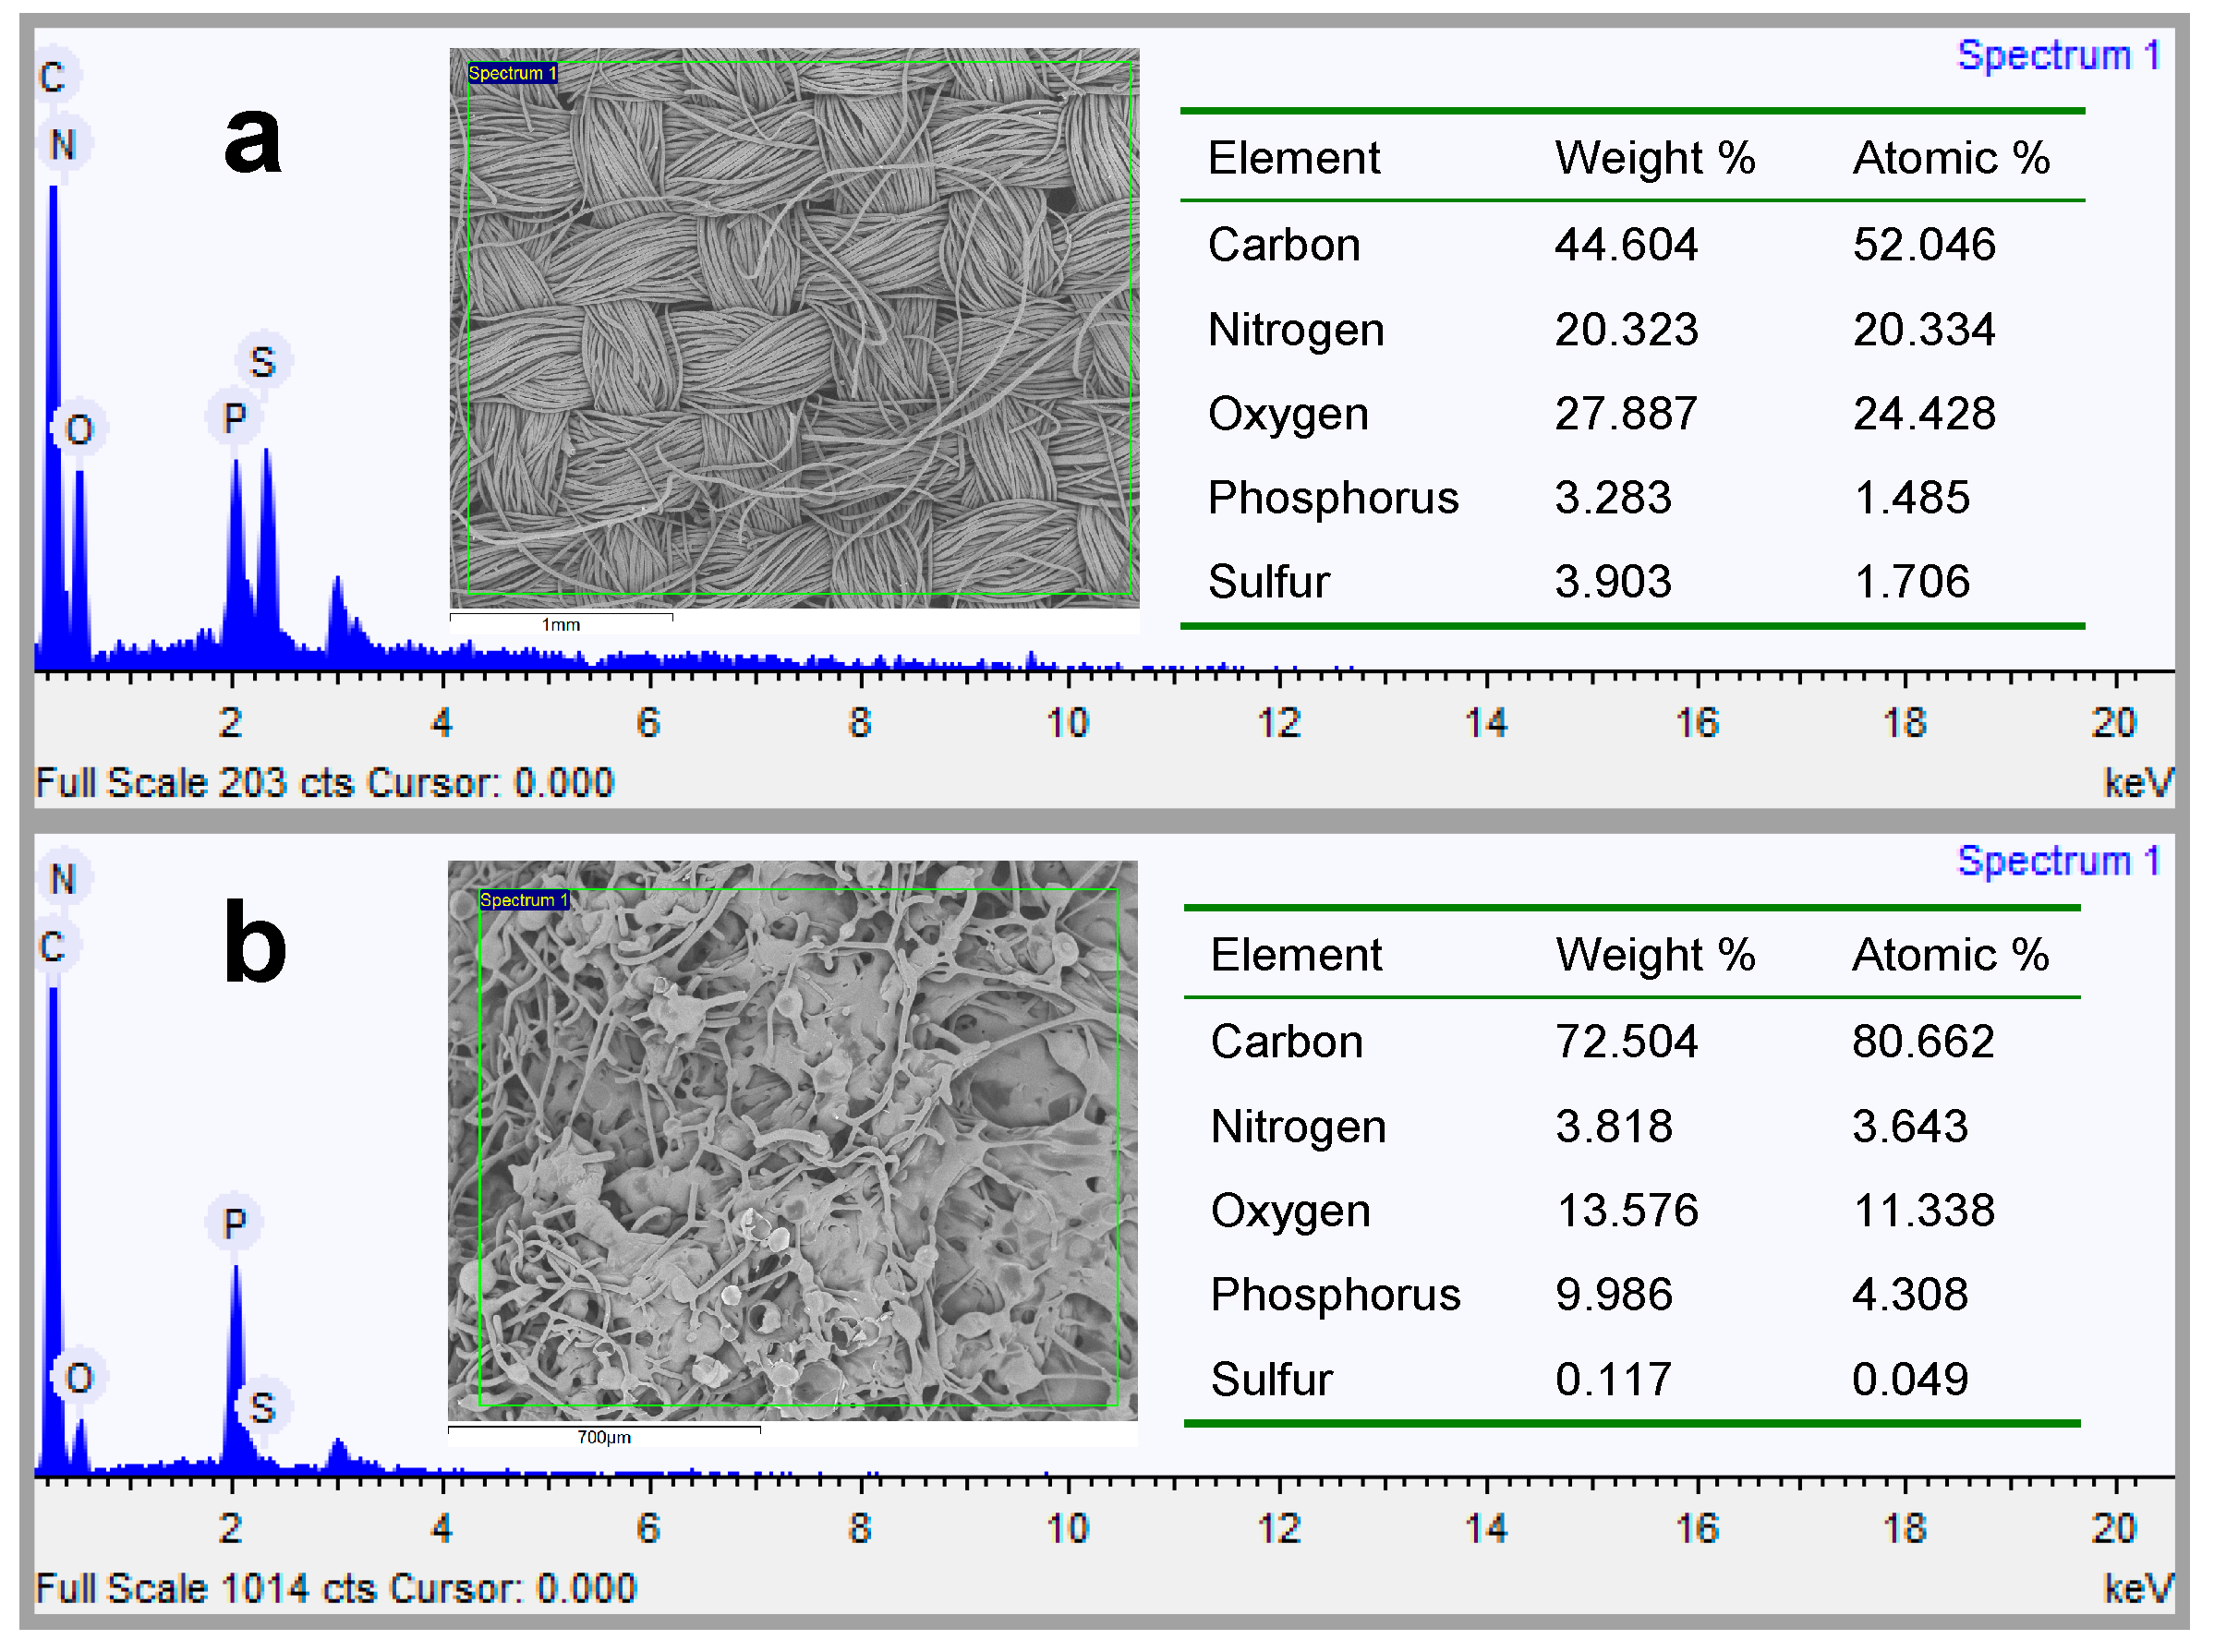The image size is (2214, 1652).
Task: Select the fungal network SEM image in panel b
Action: click(792, 1140)
